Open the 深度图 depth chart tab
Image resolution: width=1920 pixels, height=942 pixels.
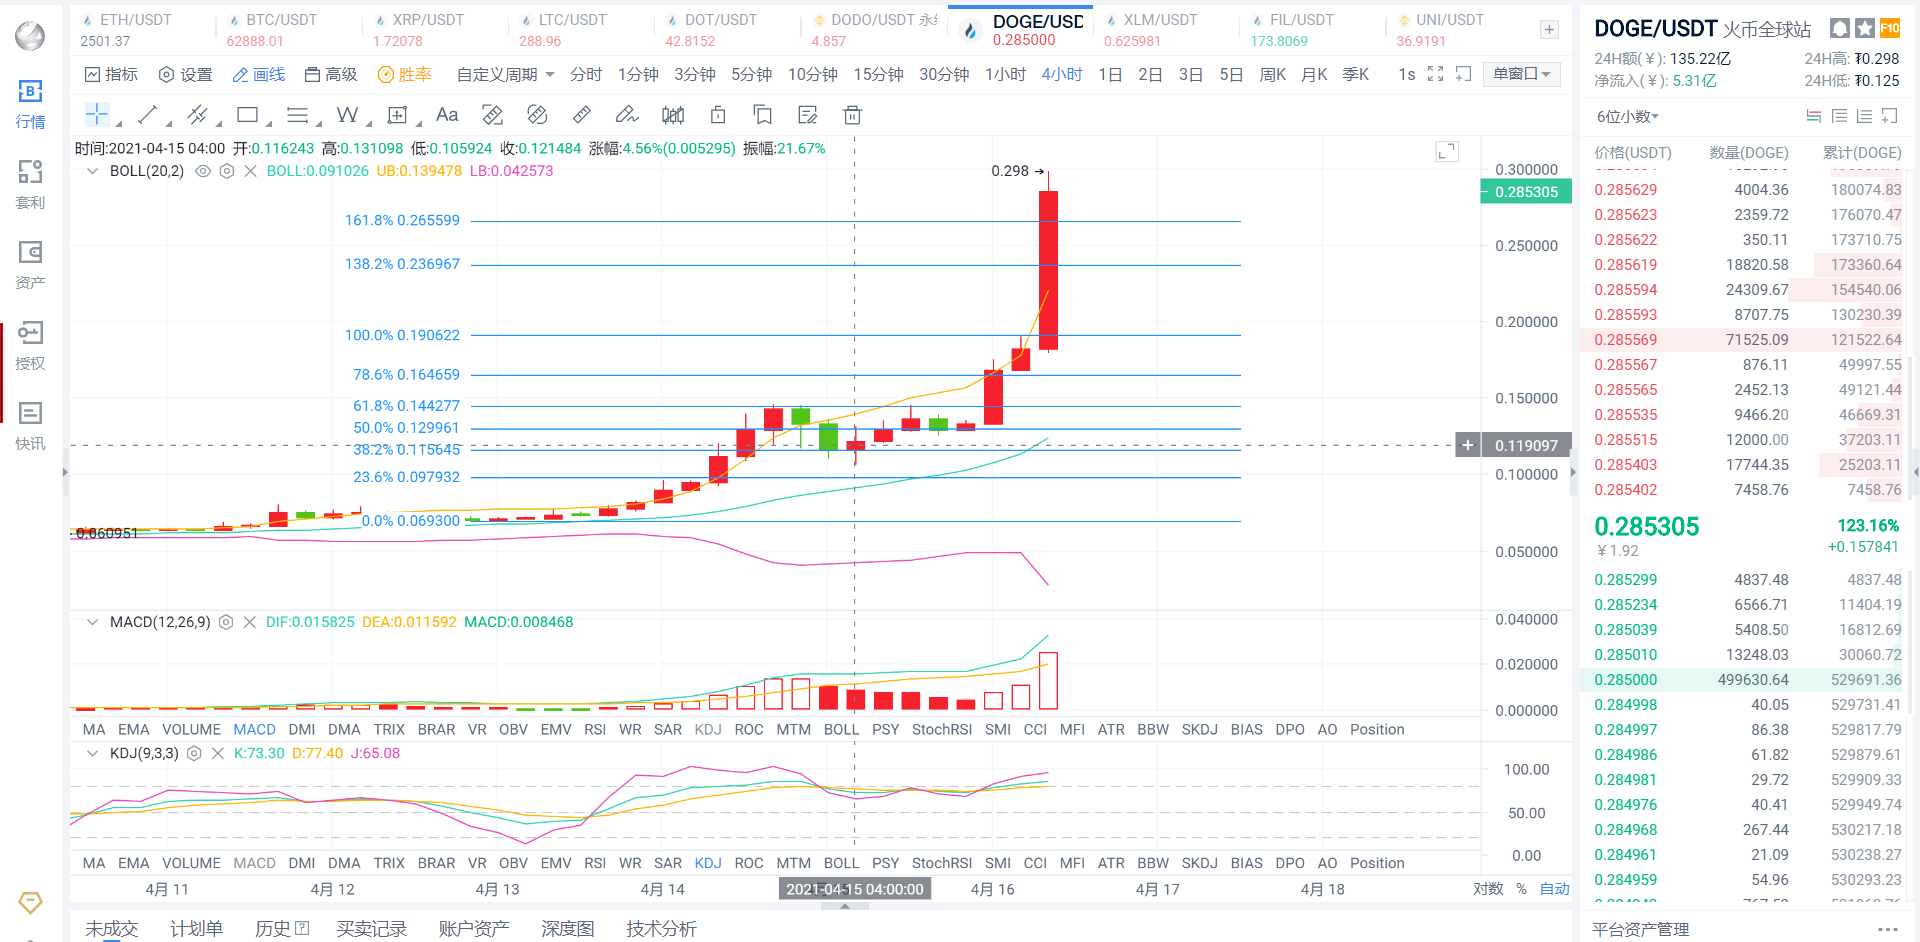pyautogui.click(x=568, y=928)
